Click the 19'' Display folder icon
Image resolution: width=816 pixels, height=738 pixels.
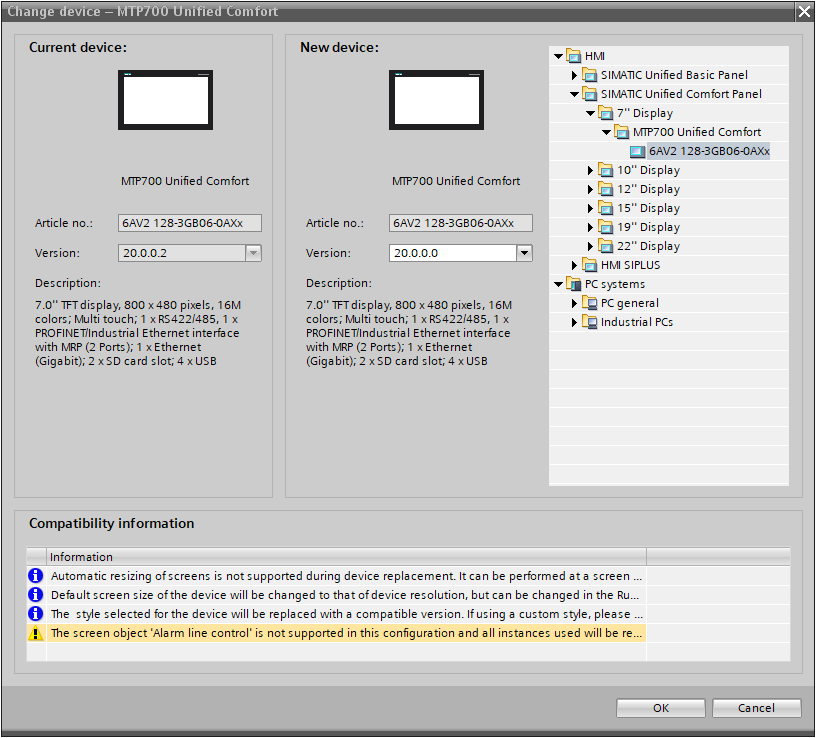click(605, 227)
